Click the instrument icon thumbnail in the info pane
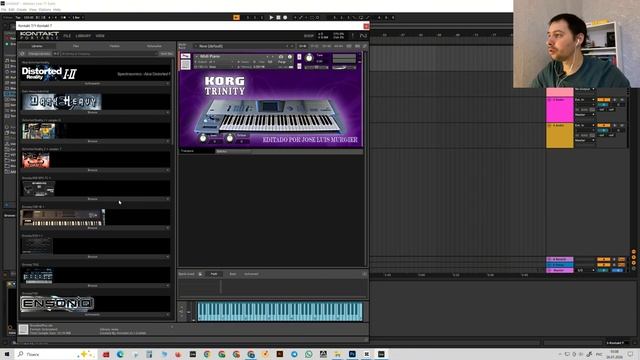 pyautogui.click(x=23, y=329)
